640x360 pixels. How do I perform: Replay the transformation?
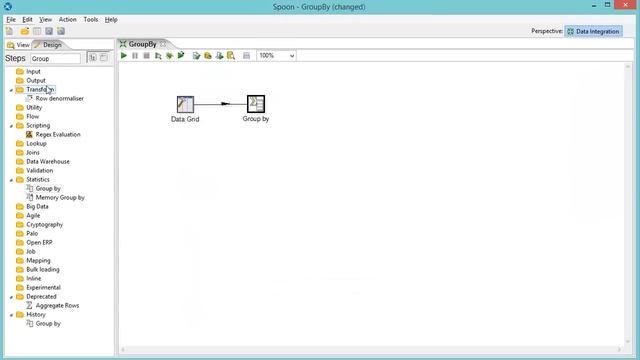click(x=181, y=56)
